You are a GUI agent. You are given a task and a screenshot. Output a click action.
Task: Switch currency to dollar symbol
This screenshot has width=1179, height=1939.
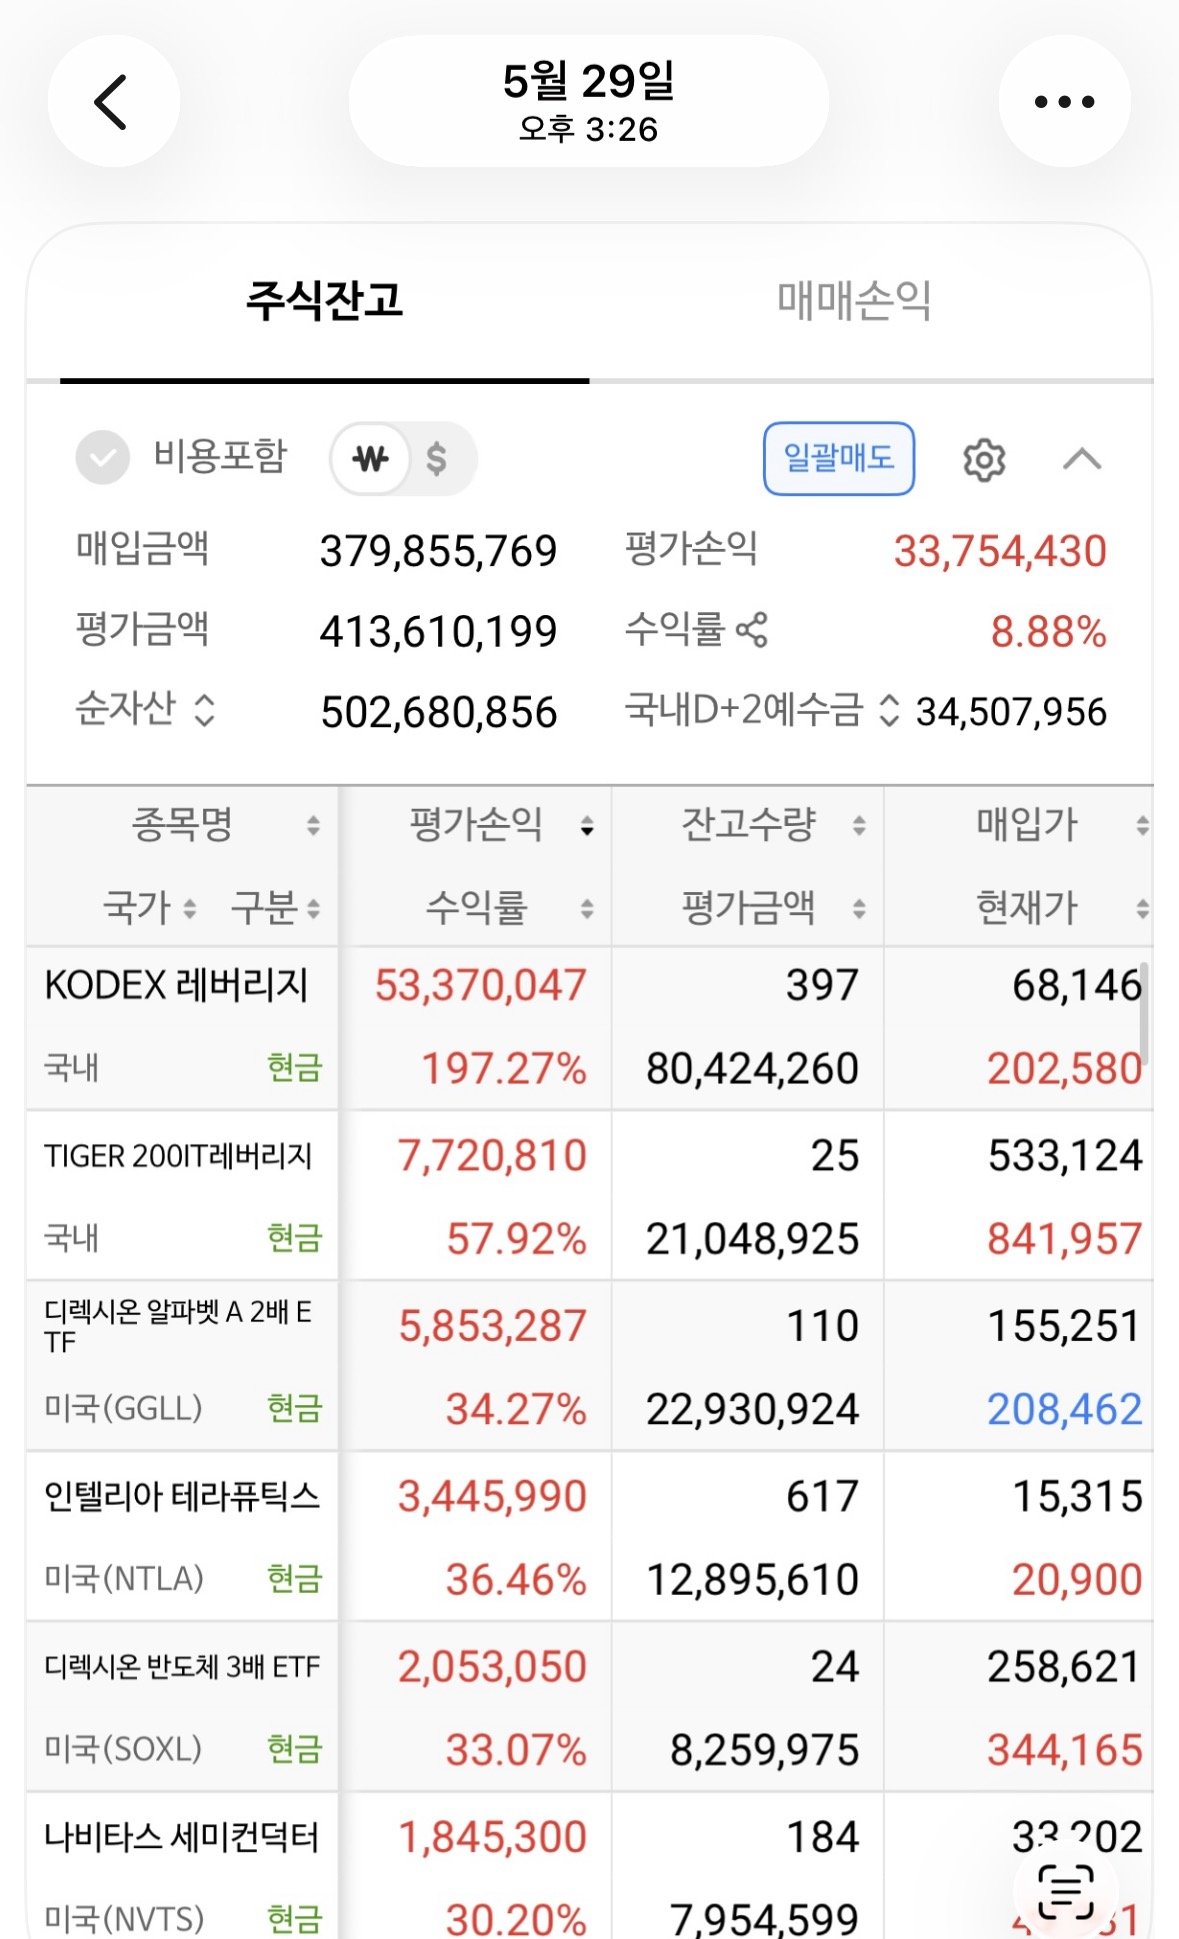click(x=436, y=459)
